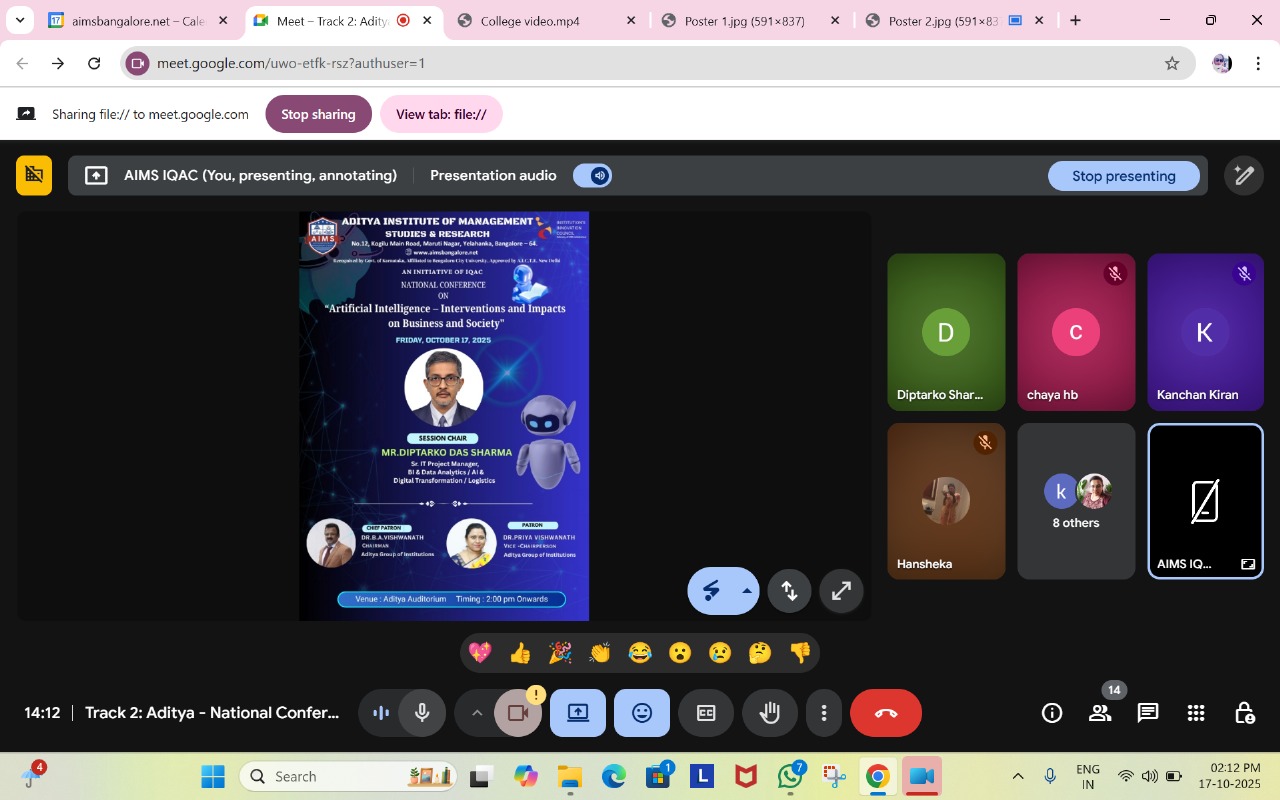Open the poster presentation thumbnail
The height and width of the screenshot is (800, 1280).
pos(444,416)
